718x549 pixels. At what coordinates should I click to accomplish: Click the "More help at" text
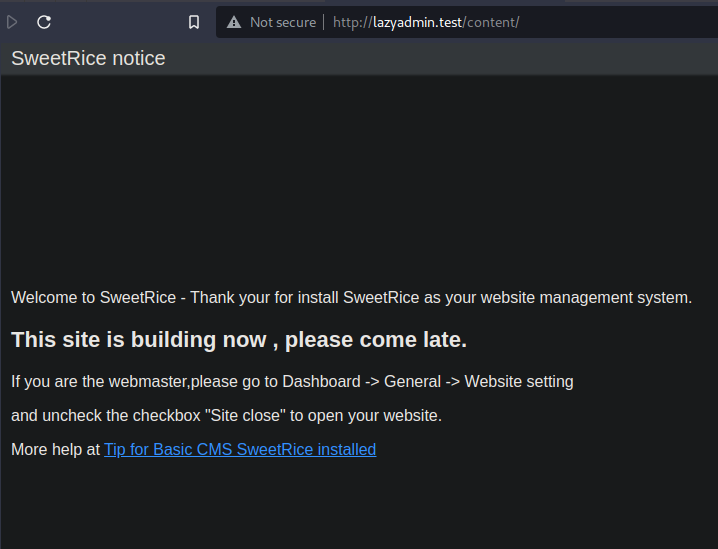(x=55, y=449)
